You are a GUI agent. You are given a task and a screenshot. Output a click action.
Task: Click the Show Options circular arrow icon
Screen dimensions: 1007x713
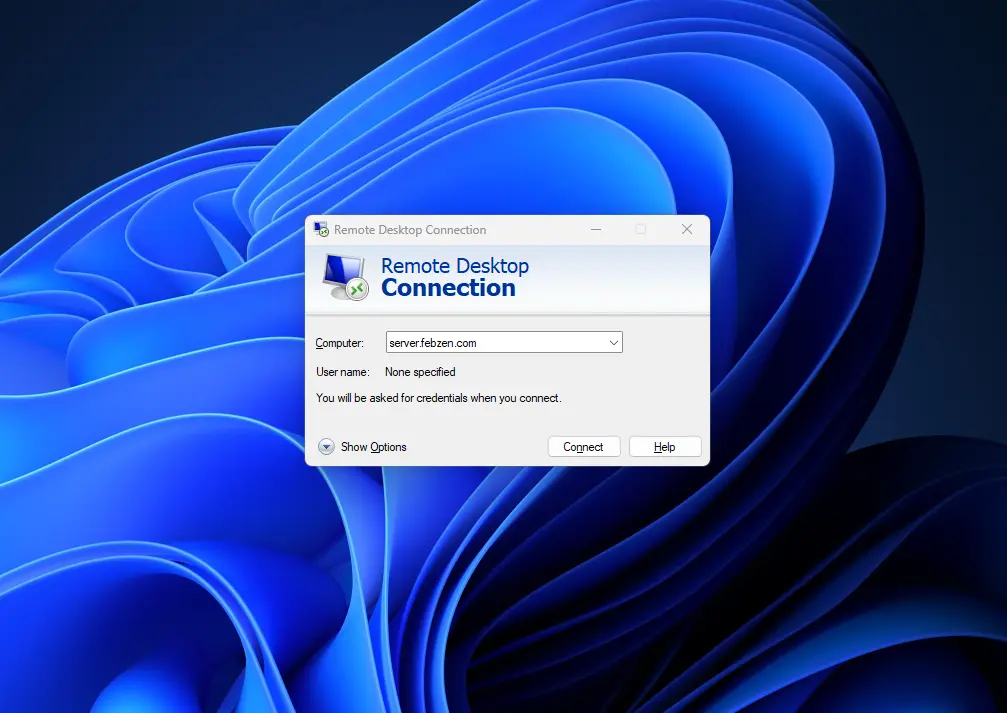point(326,447)
